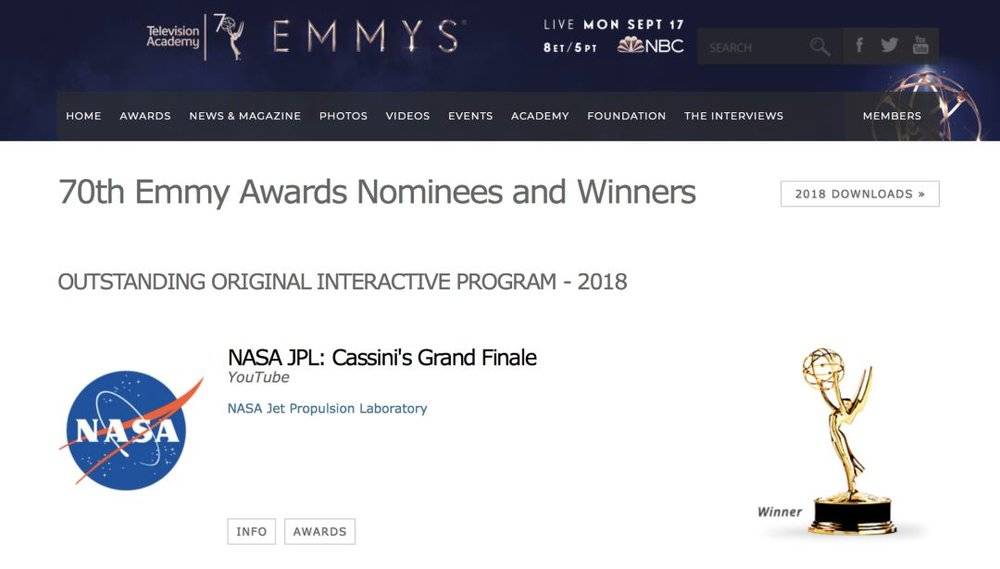Open the Photos navigation item

pyautogui.click(x=343, y=116)
